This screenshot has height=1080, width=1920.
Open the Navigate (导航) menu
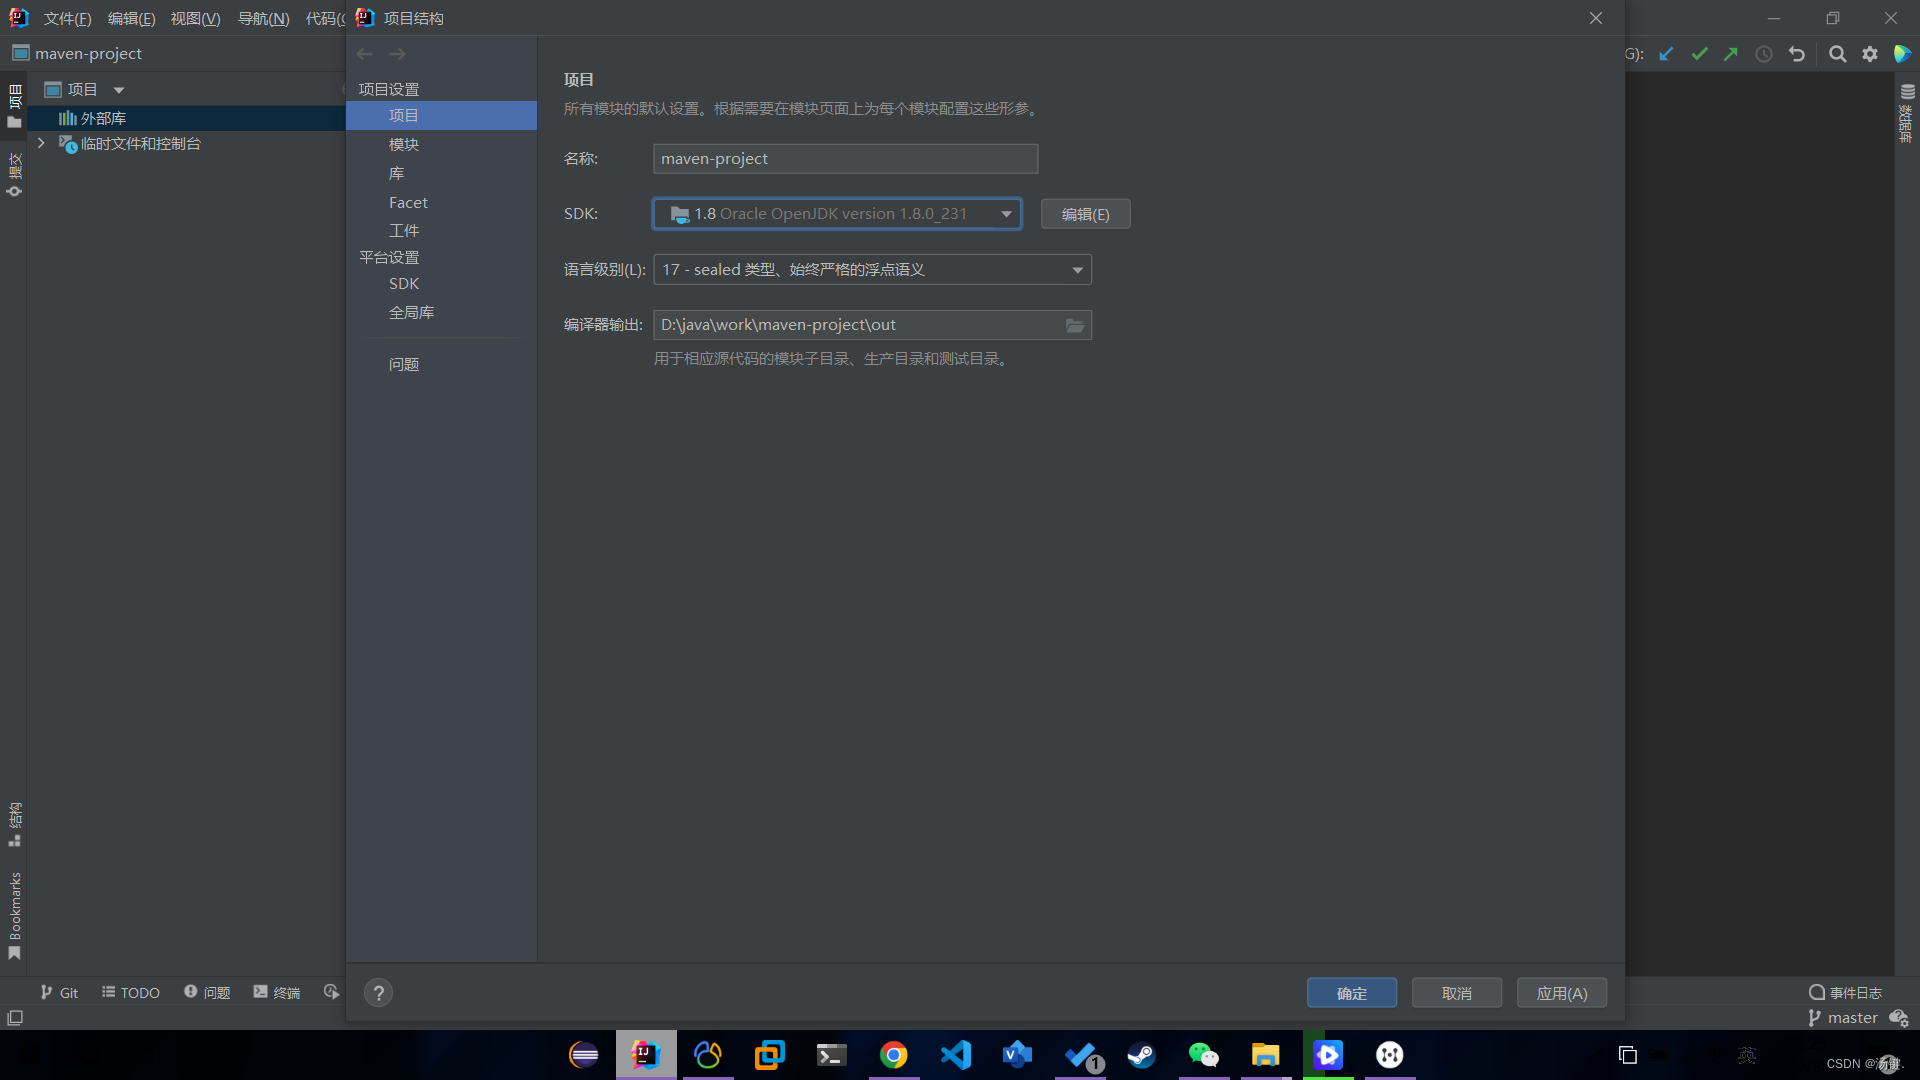tap(263, 19)
